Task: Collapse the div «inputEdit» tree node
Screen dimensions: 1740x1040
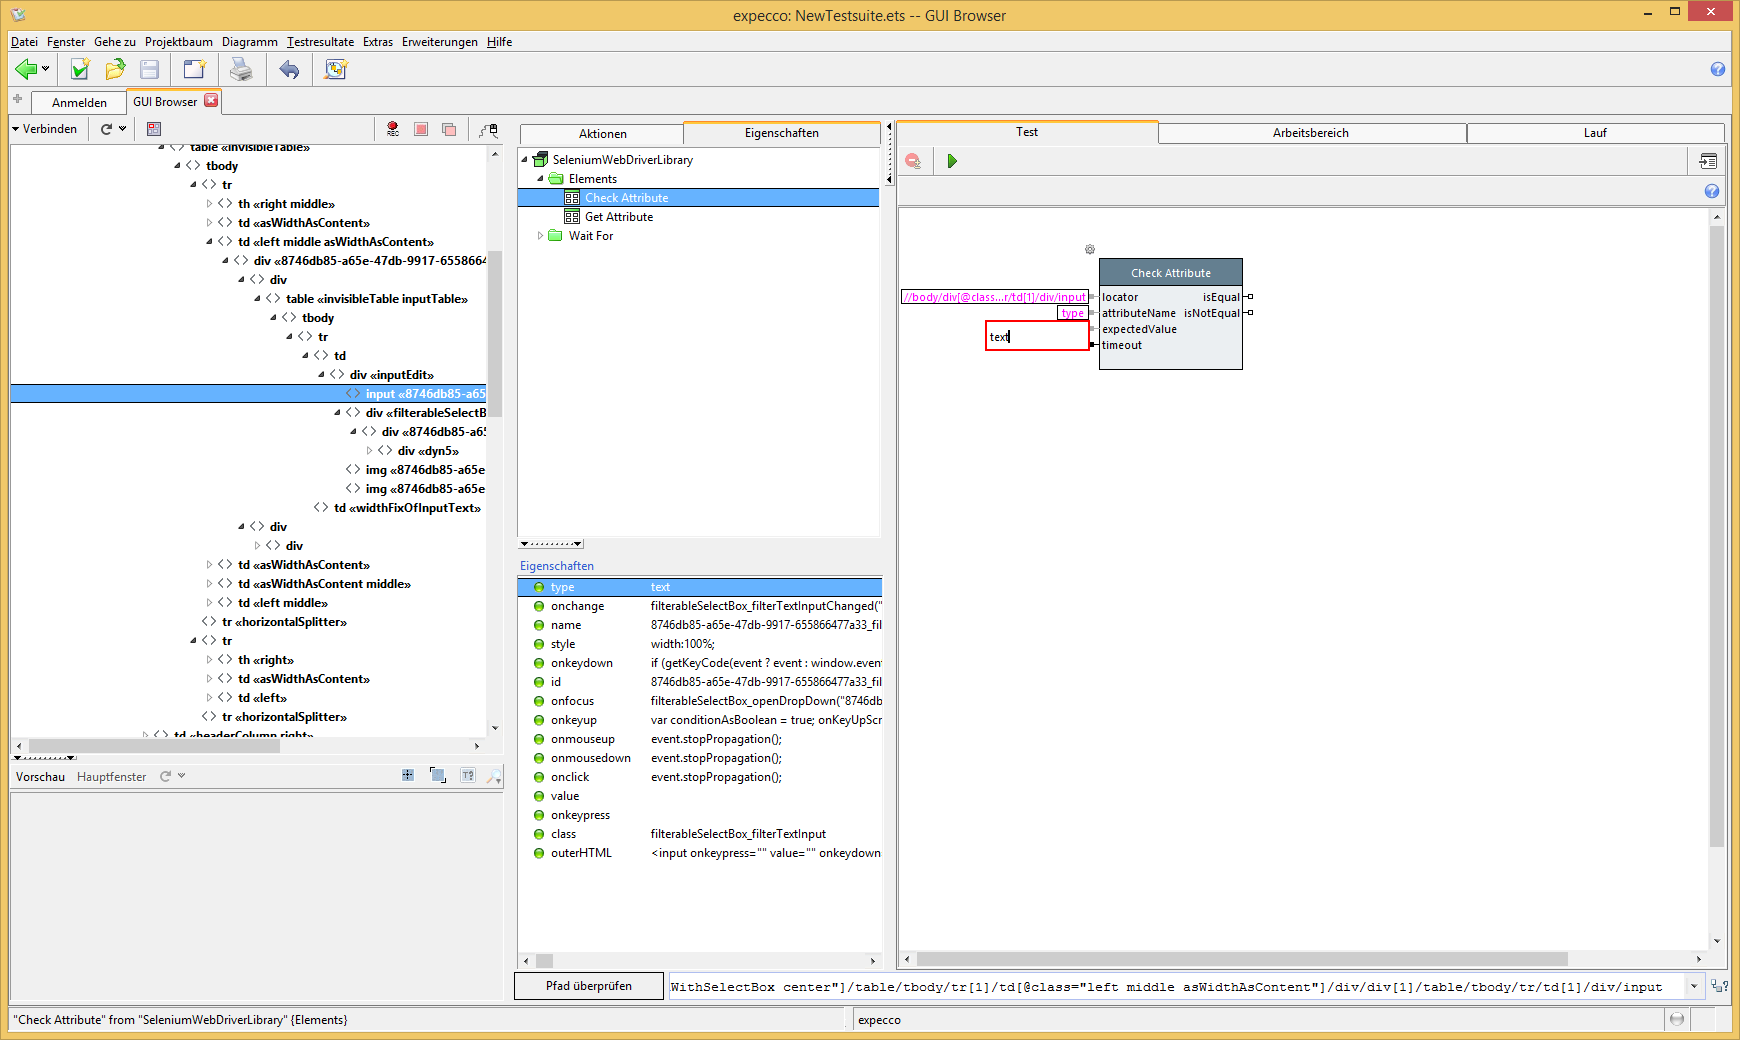Action: point(322,375)
